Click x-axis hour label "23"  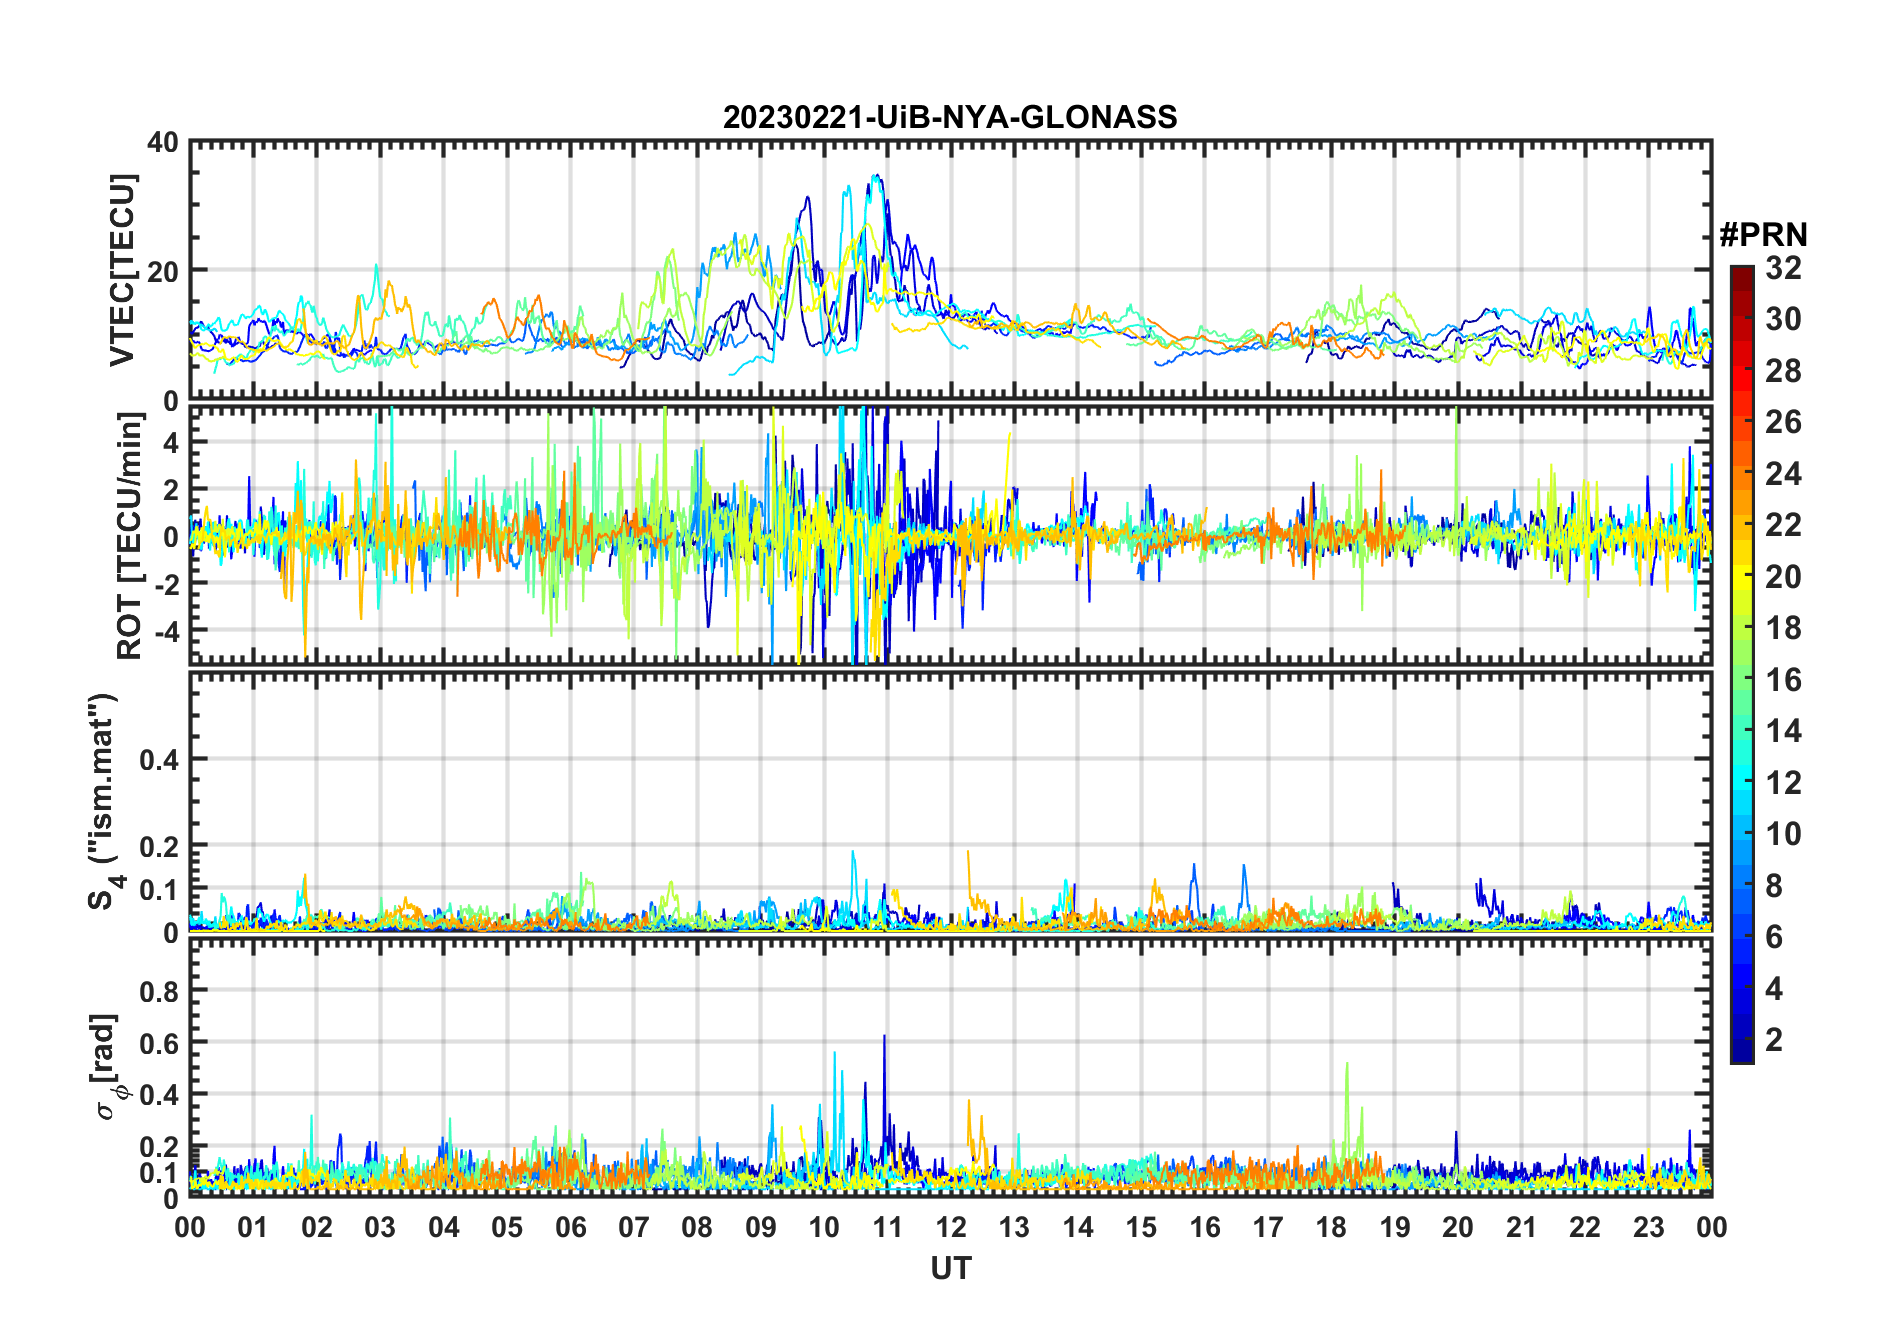click(1648, 1227)
